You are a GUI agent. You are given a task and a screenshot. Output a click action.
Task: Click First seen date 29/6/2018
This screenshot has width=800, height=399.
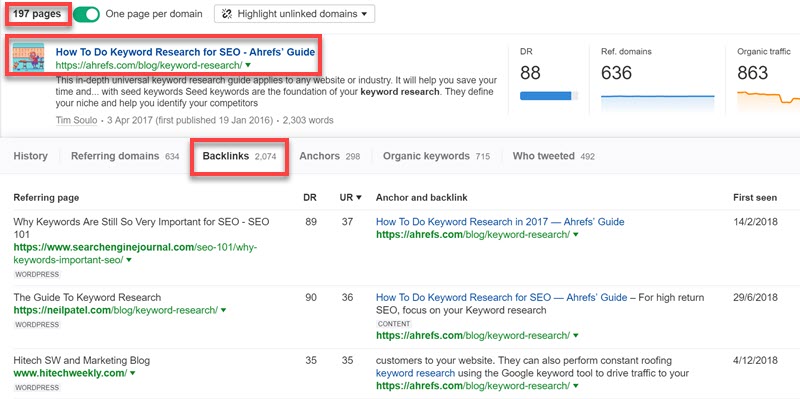click(x=756, y=297)
